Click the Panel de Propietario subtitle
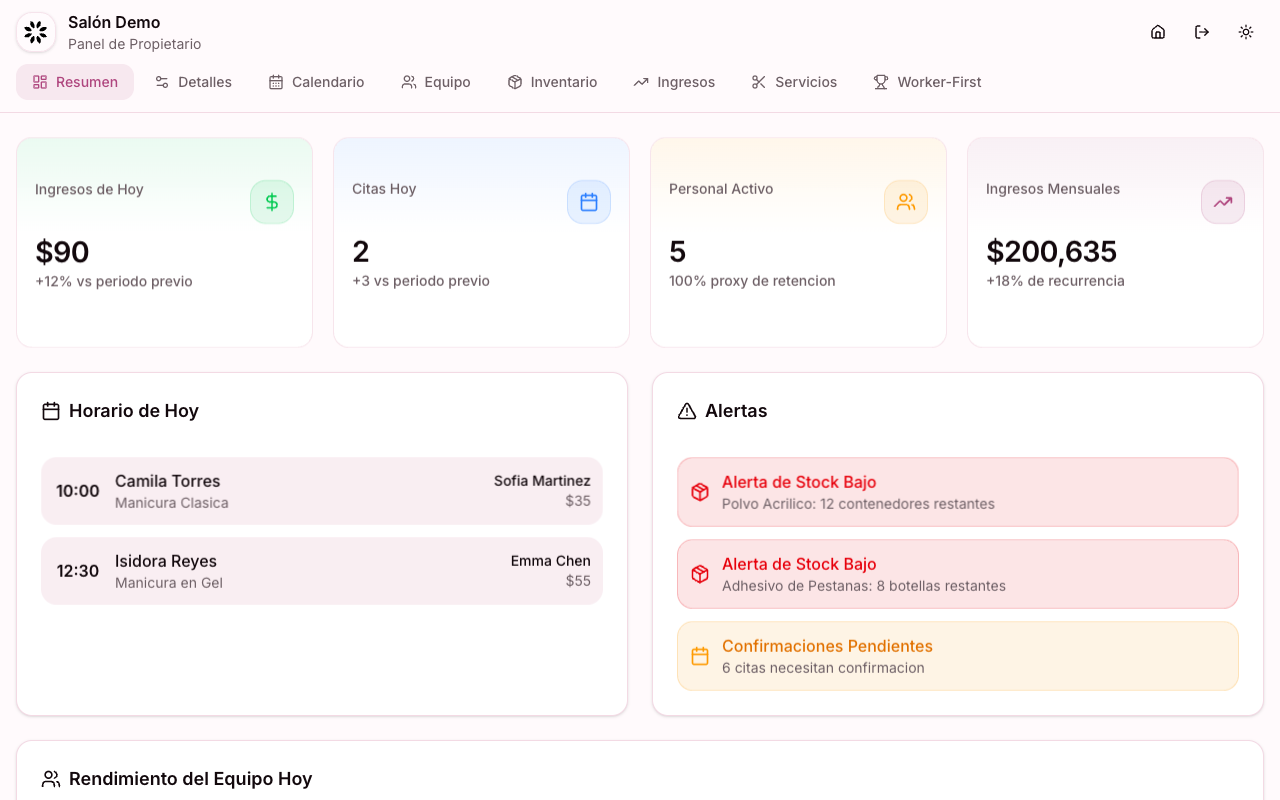The width and height of the screenshot is (1280, 800). 135,44
